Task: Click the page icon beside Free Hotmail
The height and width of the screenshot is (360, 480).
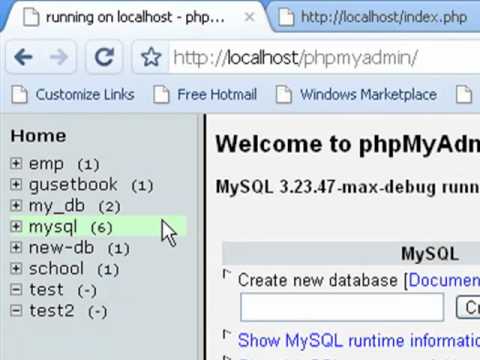Action: pos(161,95)
